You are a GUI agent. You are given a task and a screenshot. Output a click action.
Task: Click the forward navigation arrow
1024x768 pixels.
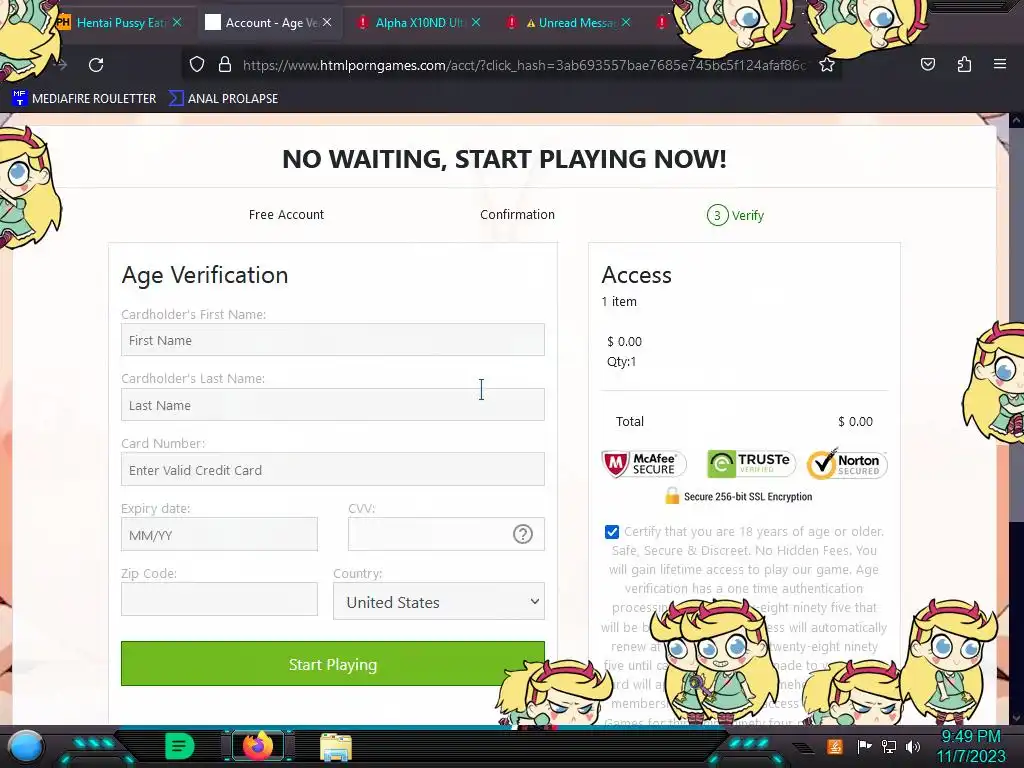point(61,65)
